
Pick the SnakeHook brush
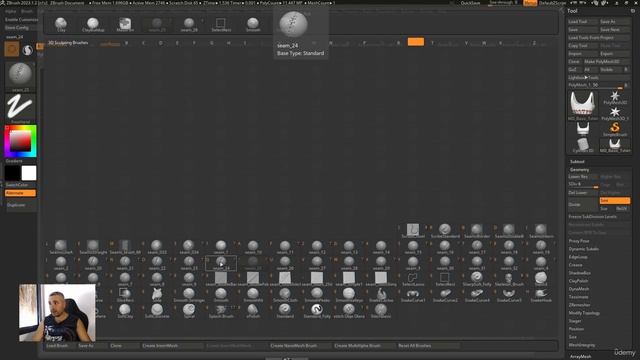coord(541,295)
